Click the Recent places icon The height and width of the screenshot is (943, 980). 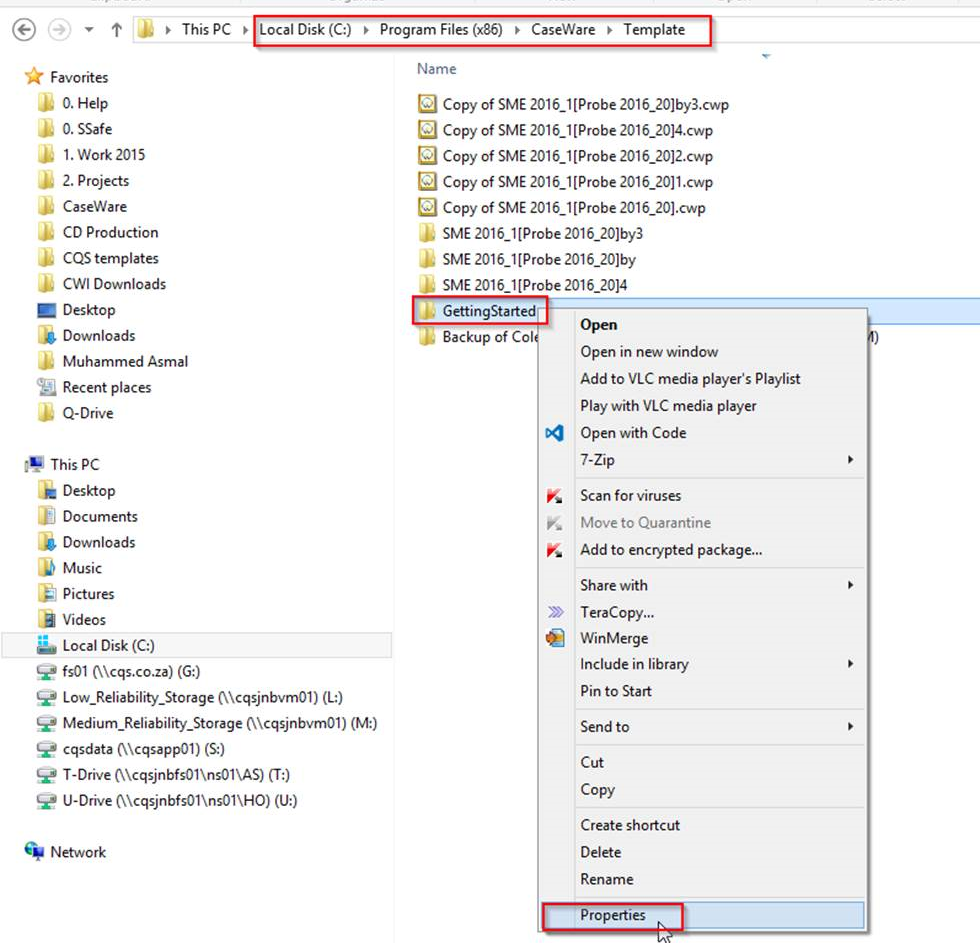46,387
